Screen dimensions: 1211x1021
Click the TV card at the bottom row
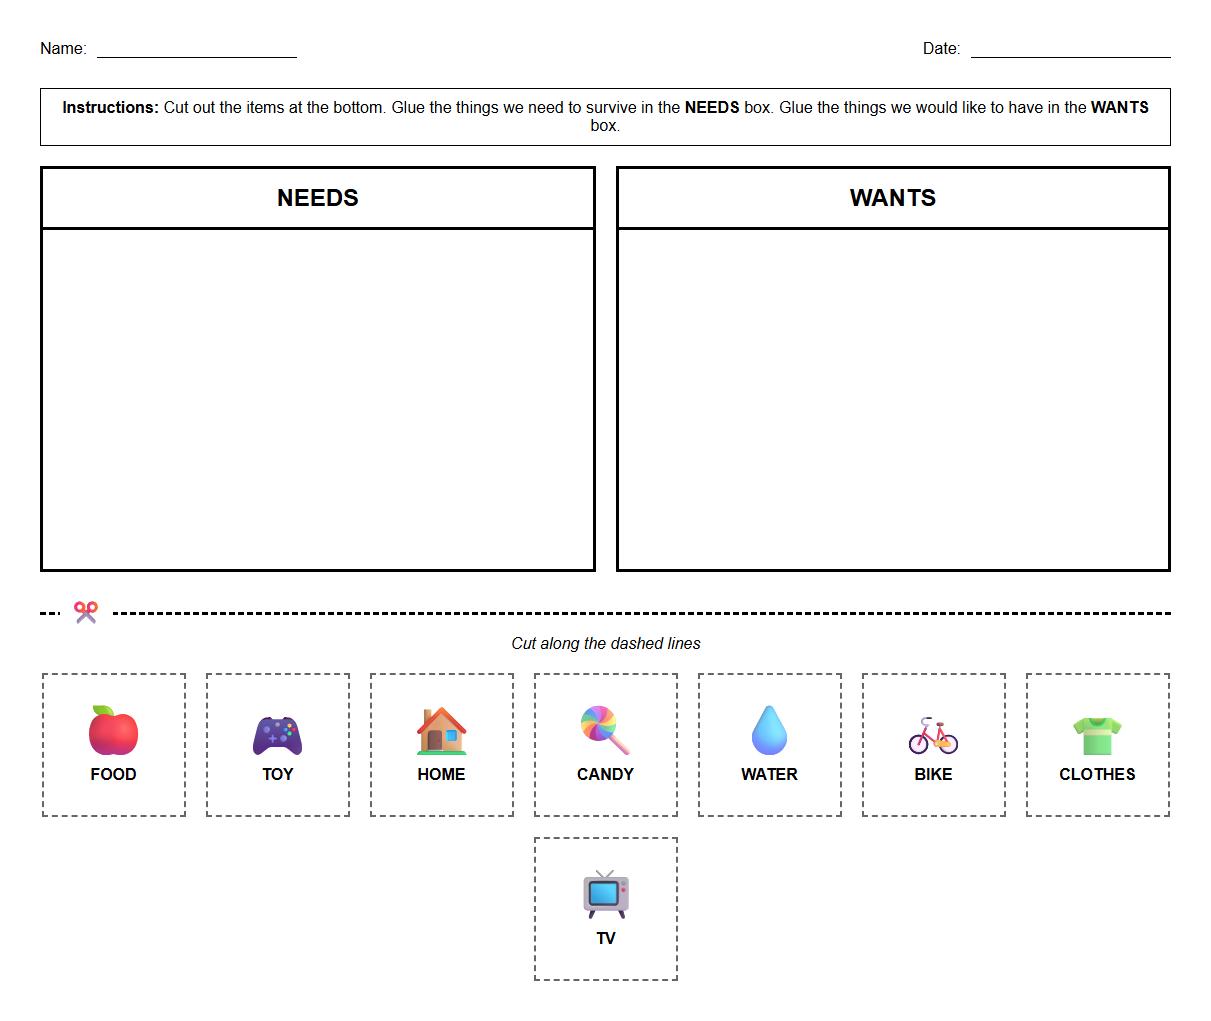(605, 907)
